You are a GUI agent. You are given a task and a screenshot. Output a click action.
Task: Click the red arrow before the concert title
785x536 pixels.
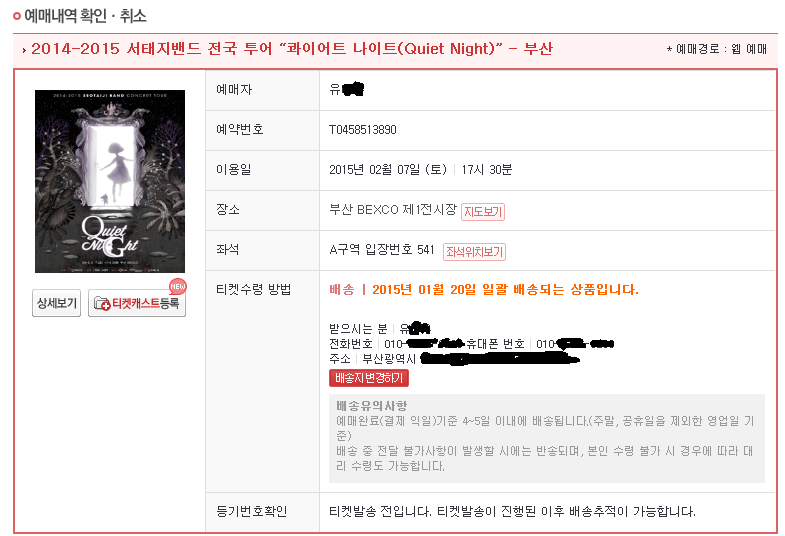[24, 50]
